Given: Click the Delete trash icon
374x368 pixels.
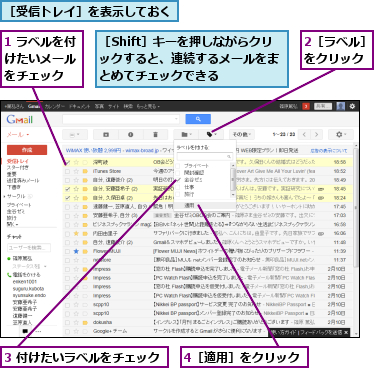Looking at the screenshot, I should (x=155, y=135).
